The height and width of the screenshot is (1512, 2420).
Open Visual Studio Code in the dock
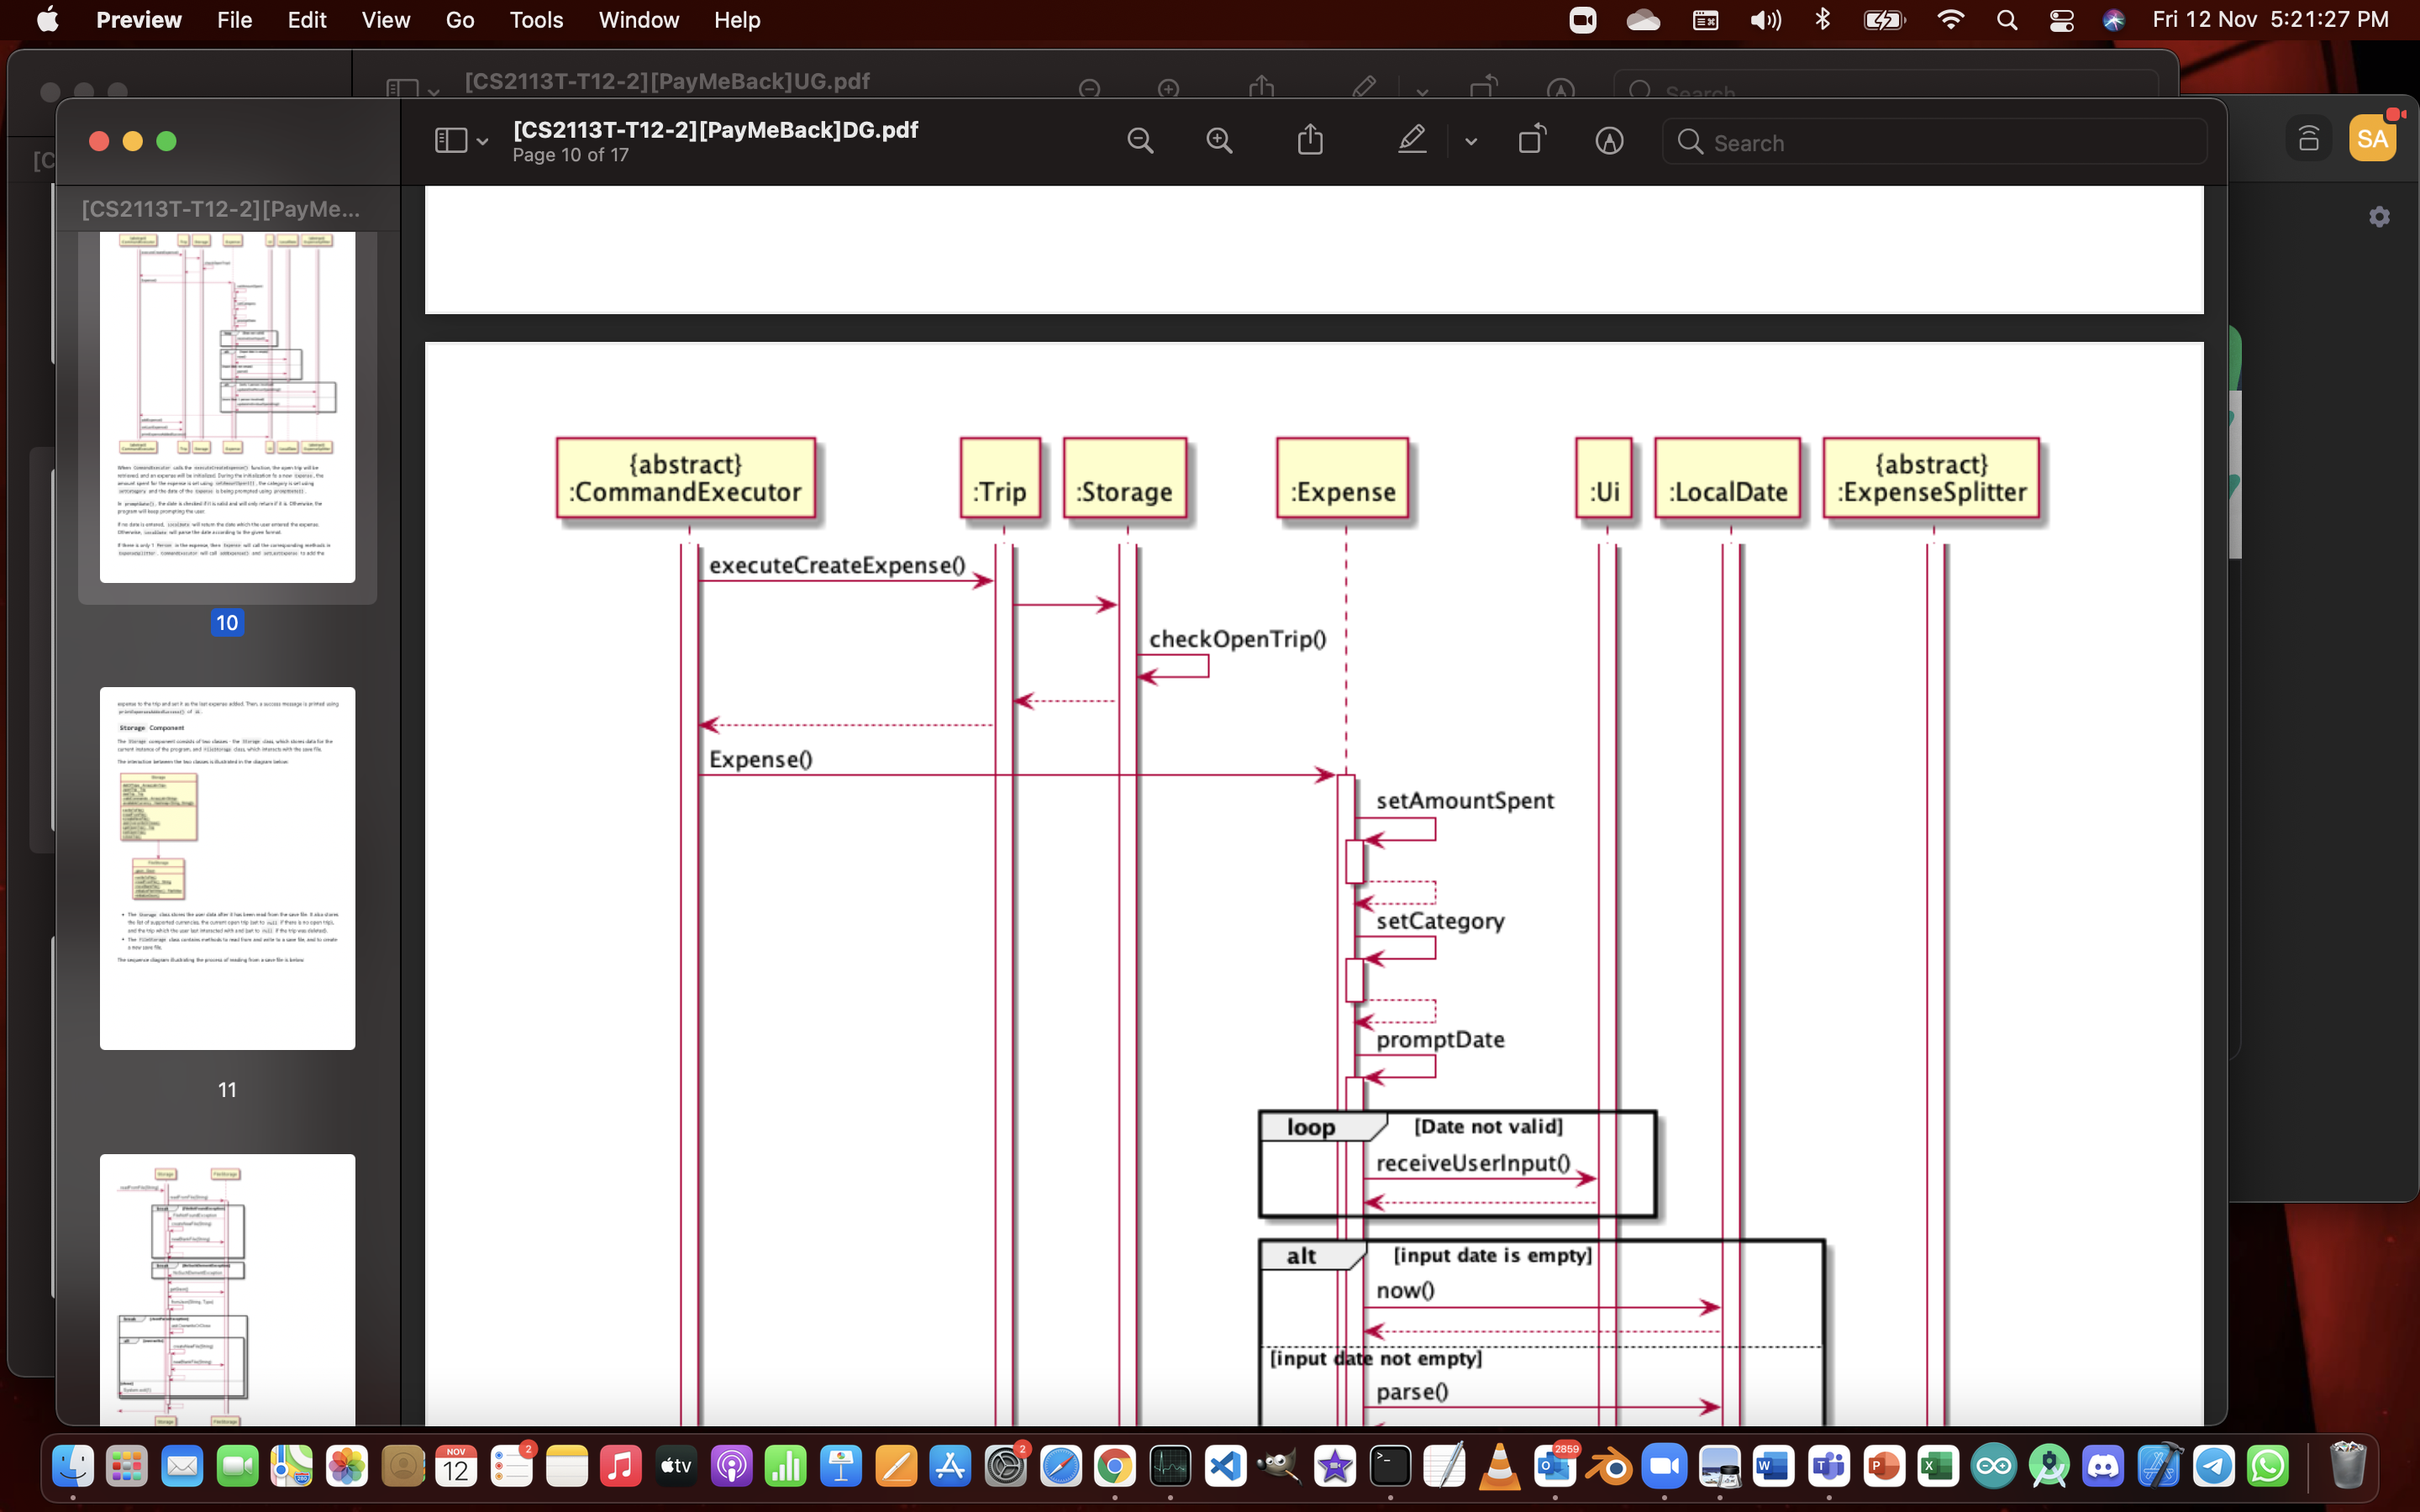tap(1225, 1466)
